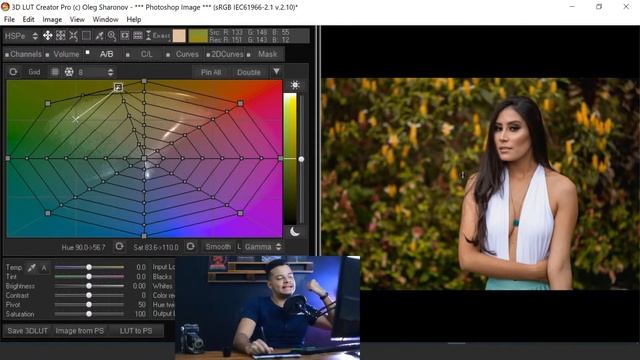Select the grid scale tool next to move tool
640x360 pixels.
pos(60,36)
